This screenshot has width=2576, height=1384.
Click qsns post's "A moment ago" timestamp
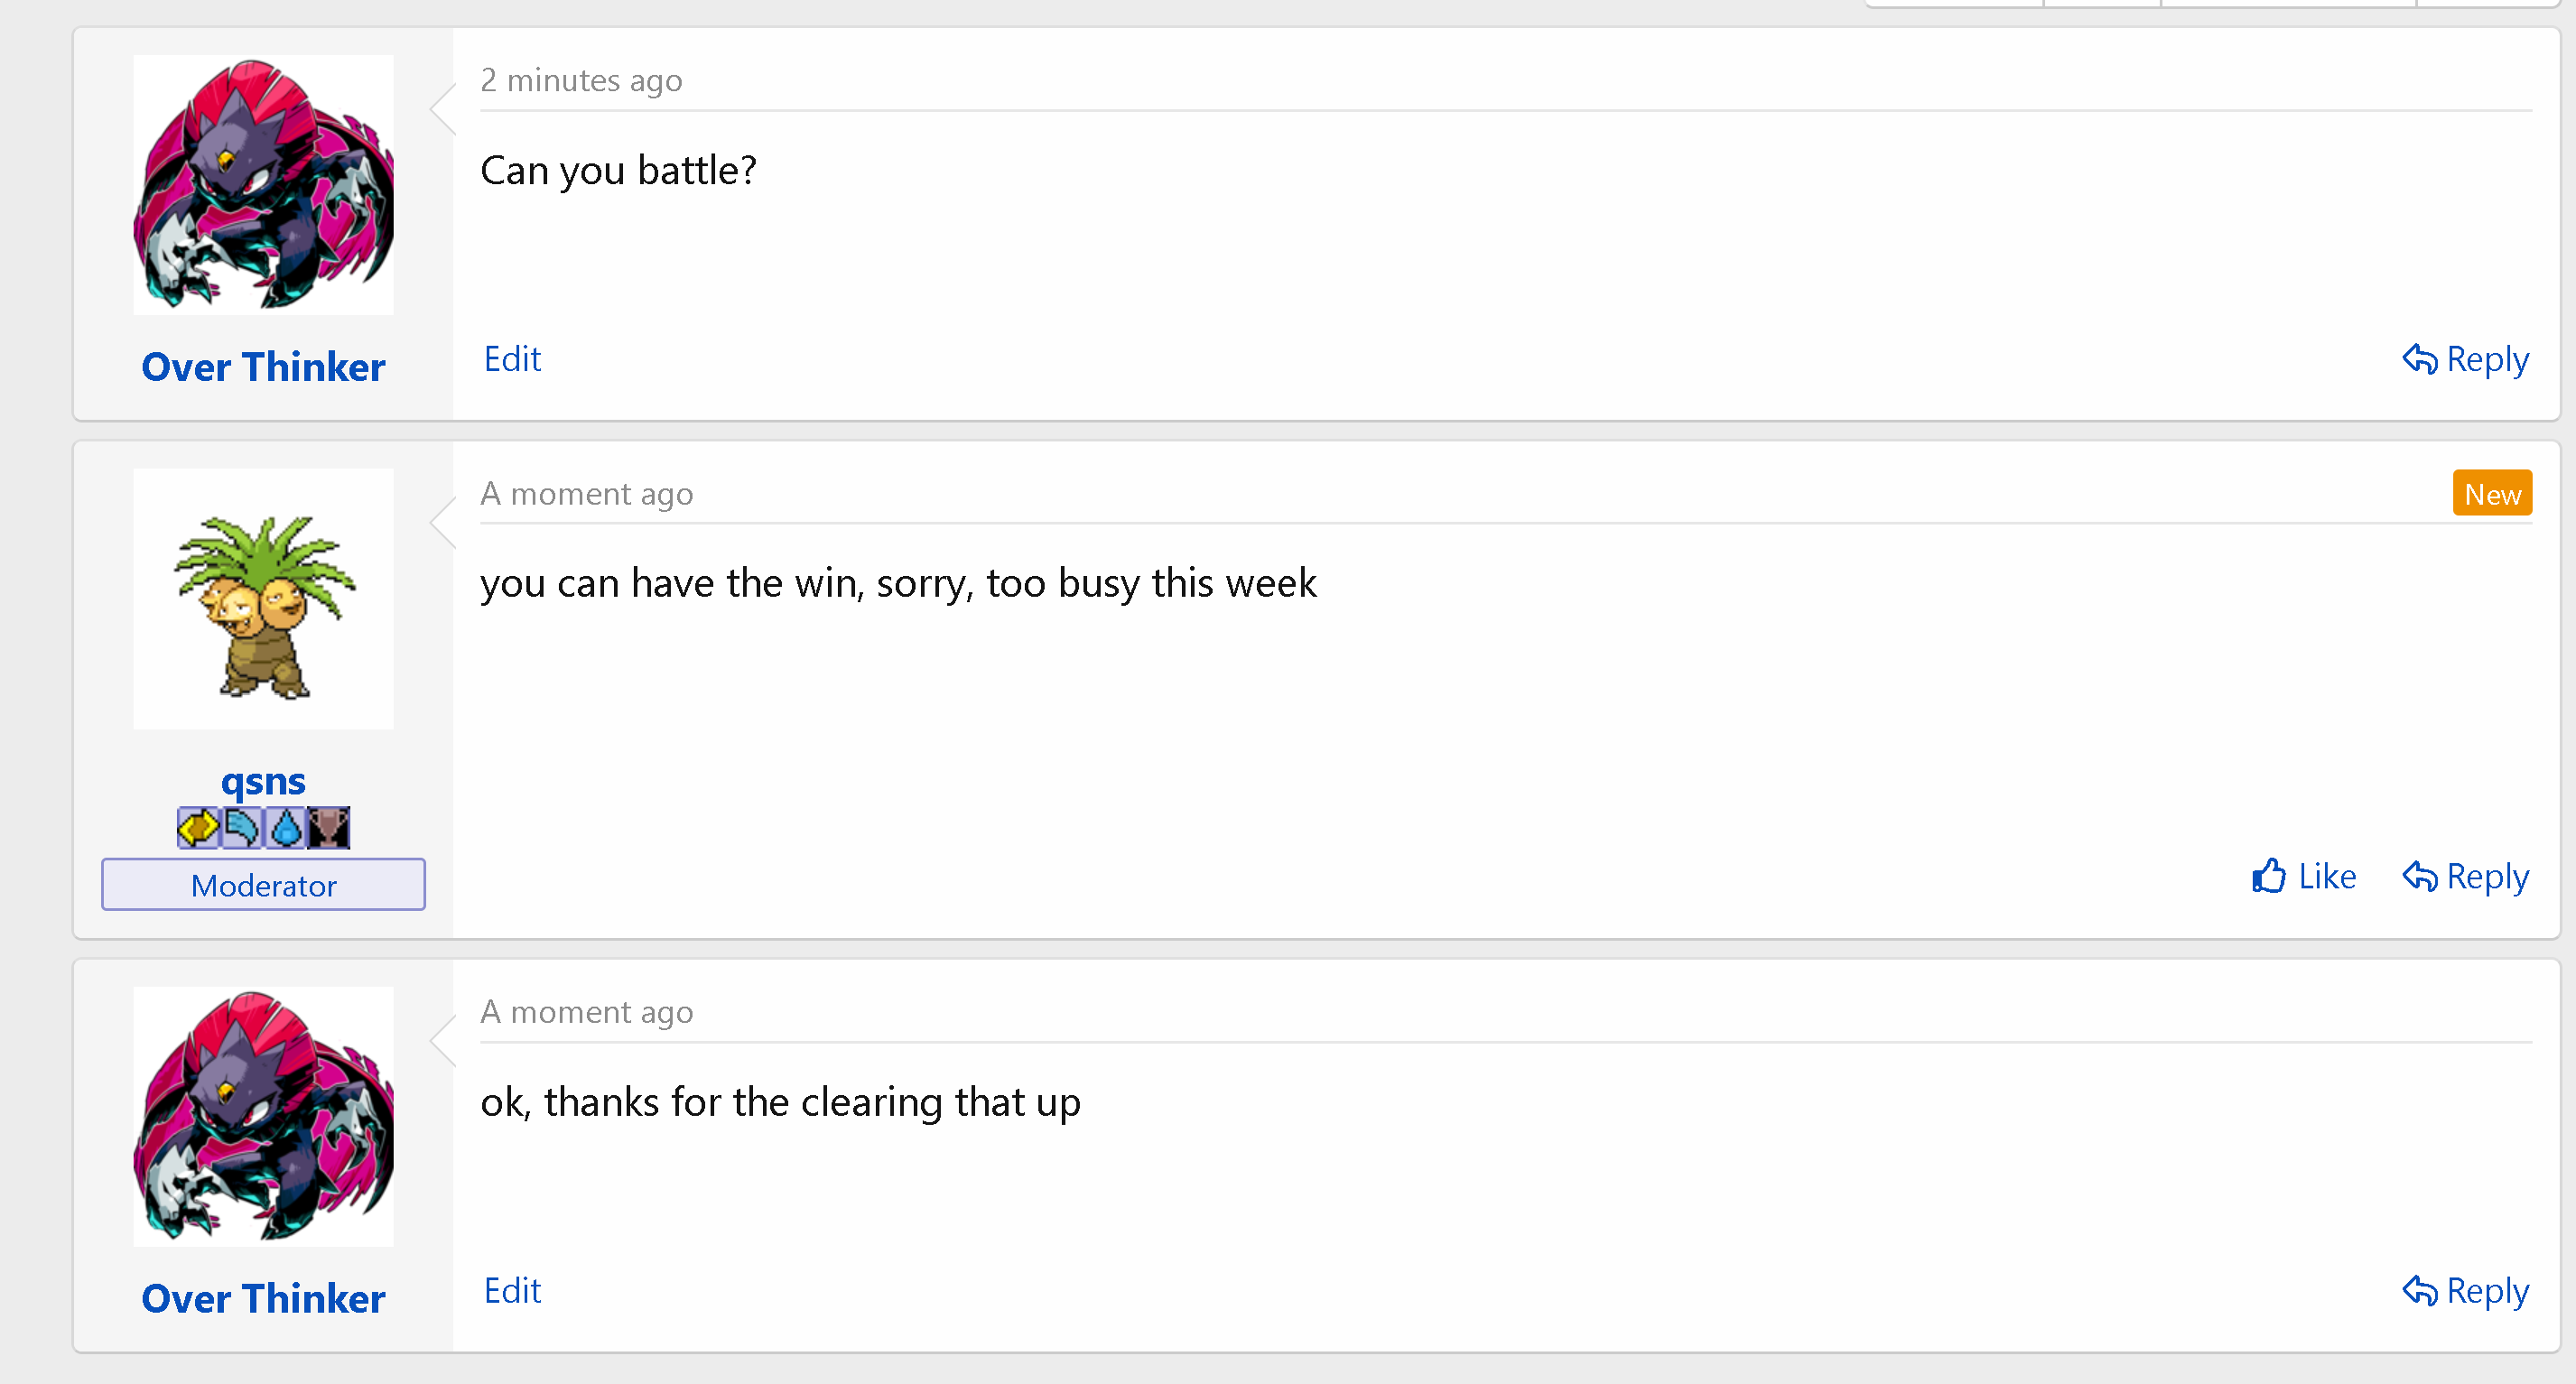586,494
